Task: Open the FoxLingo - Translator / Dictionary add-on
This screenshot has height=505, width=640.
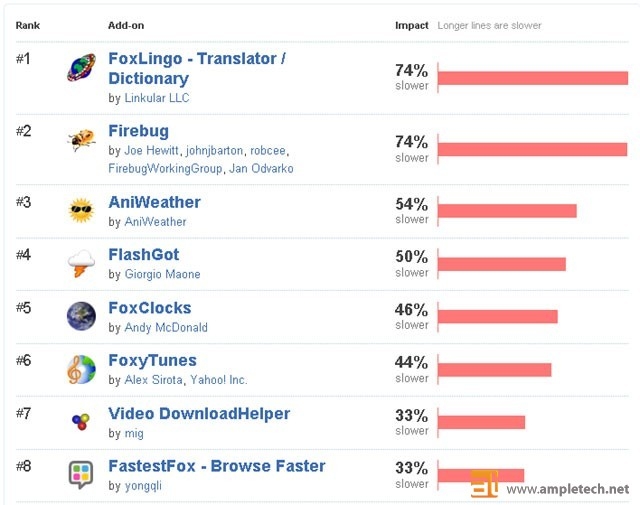Action: 197,68
